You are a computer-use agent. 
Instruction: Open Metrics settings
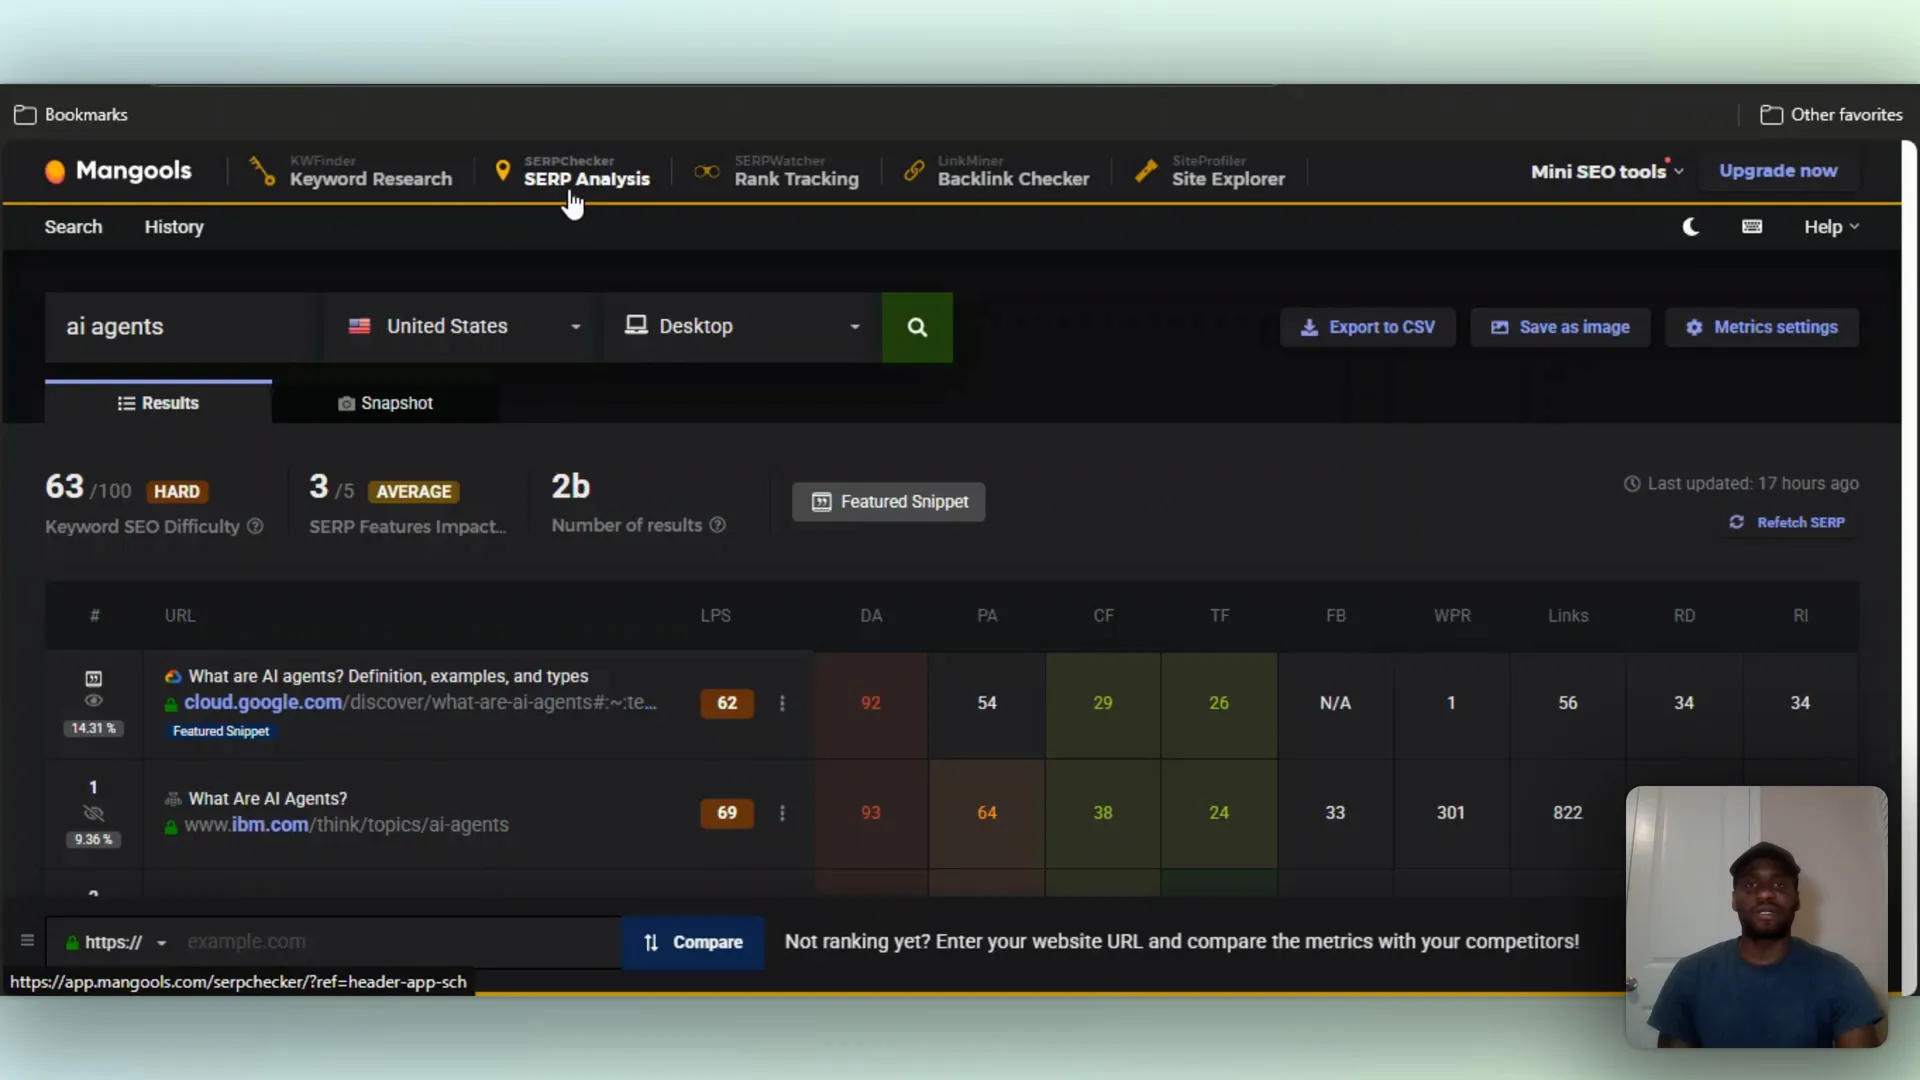[1761, 327]
